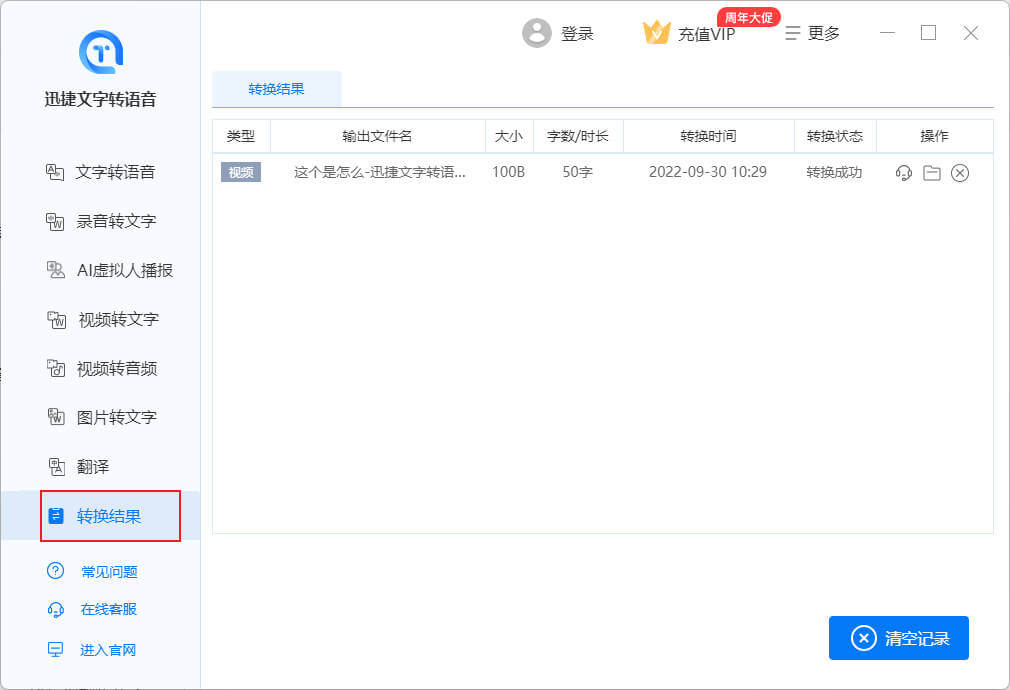Click the crown icon for 充值VIP

coord(656,33)
